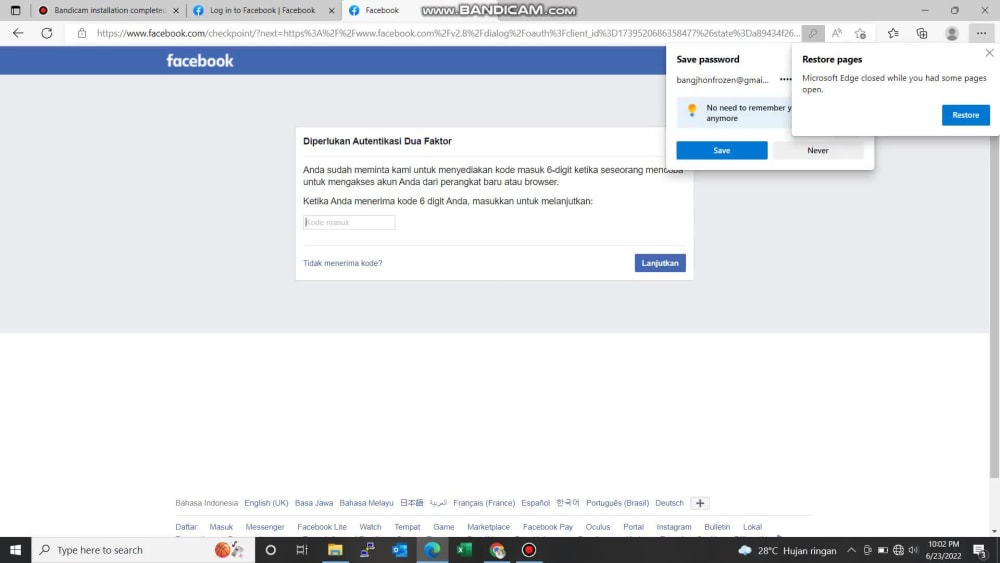Open the password key icon in the address bar

click(x=812, y=33)
